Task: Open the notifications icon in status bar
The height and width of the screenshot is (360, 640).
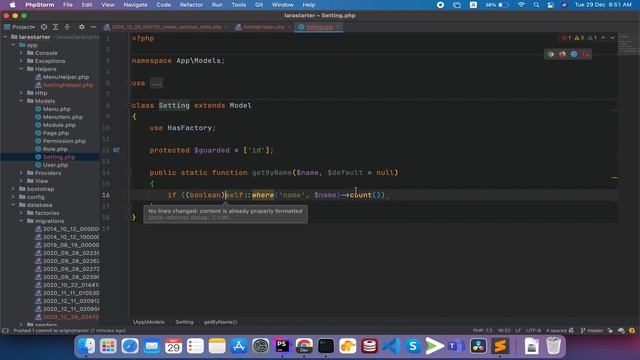Action: click(632, 331)
